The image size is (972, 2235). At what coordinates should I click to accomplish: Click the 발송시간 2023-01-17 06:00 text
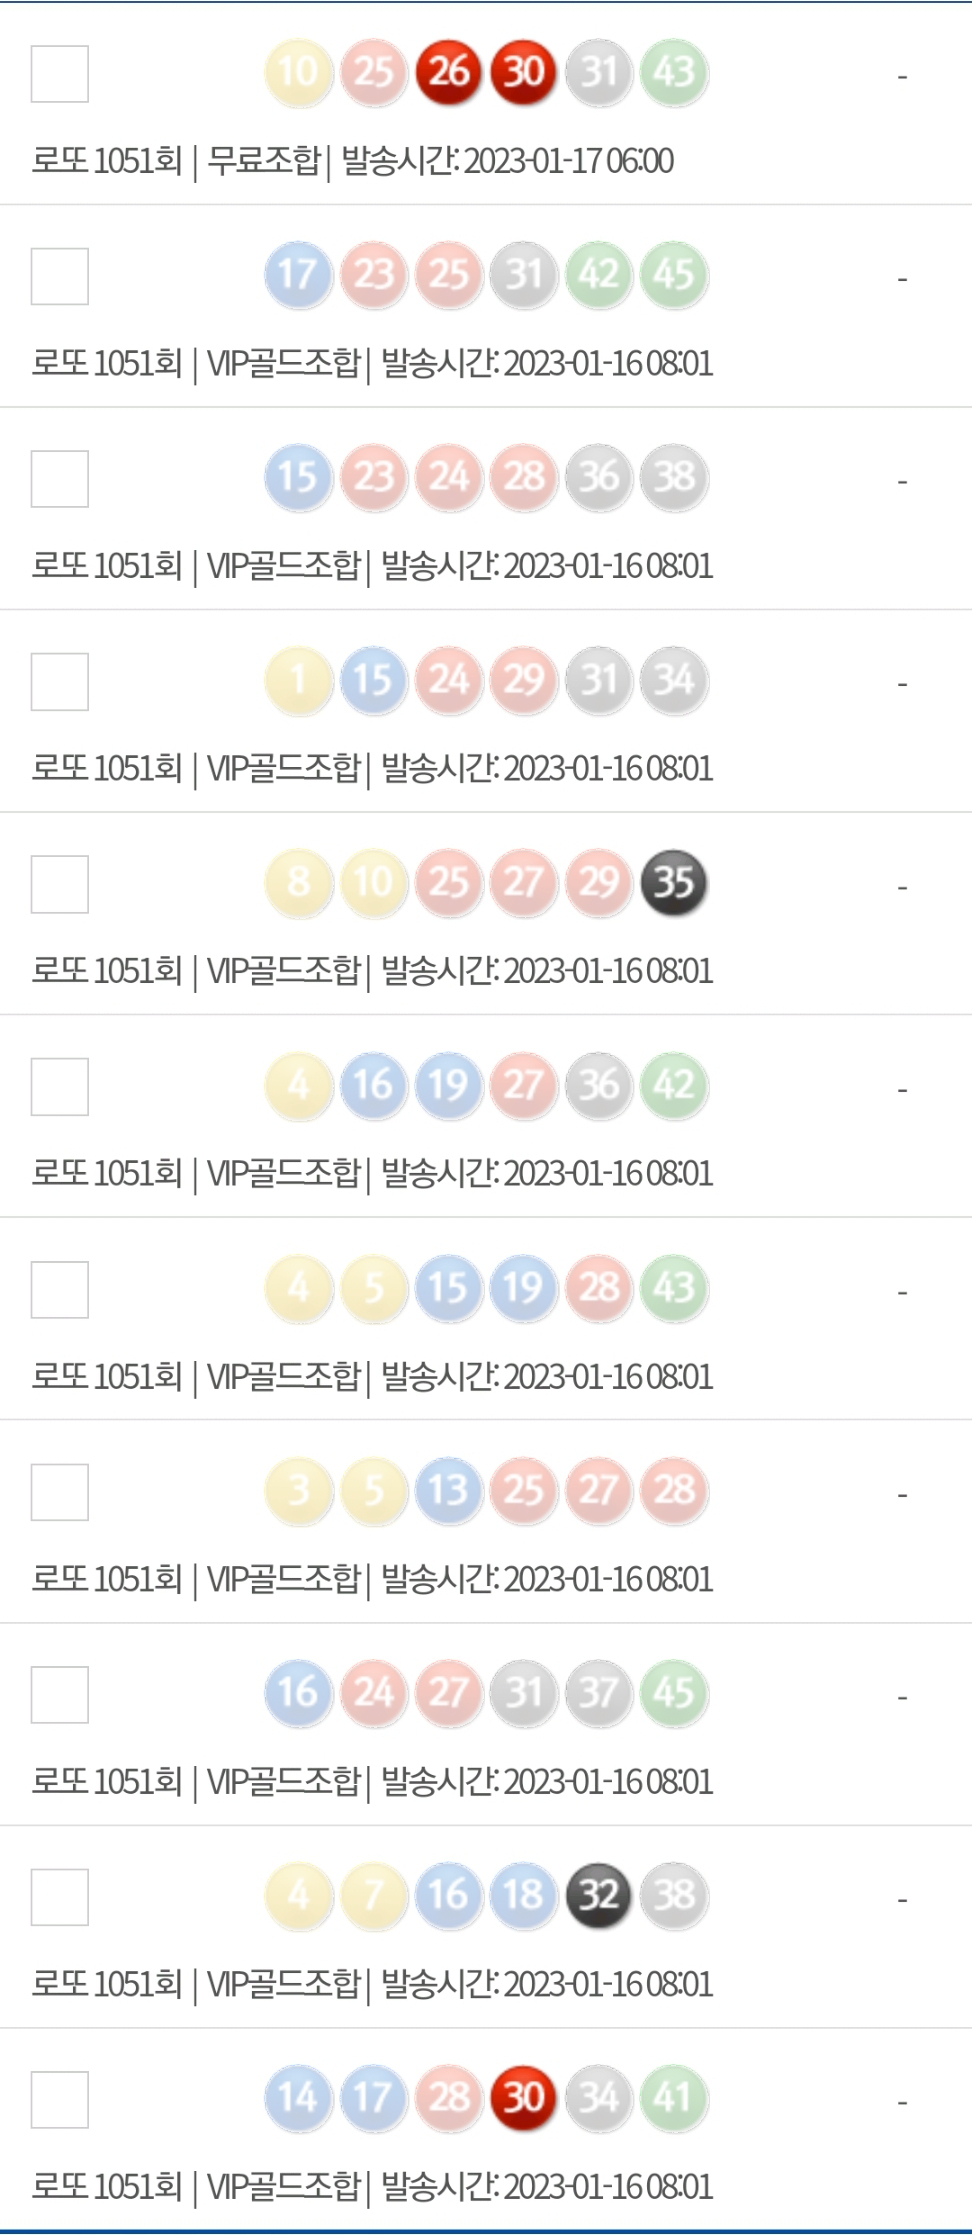508,161
